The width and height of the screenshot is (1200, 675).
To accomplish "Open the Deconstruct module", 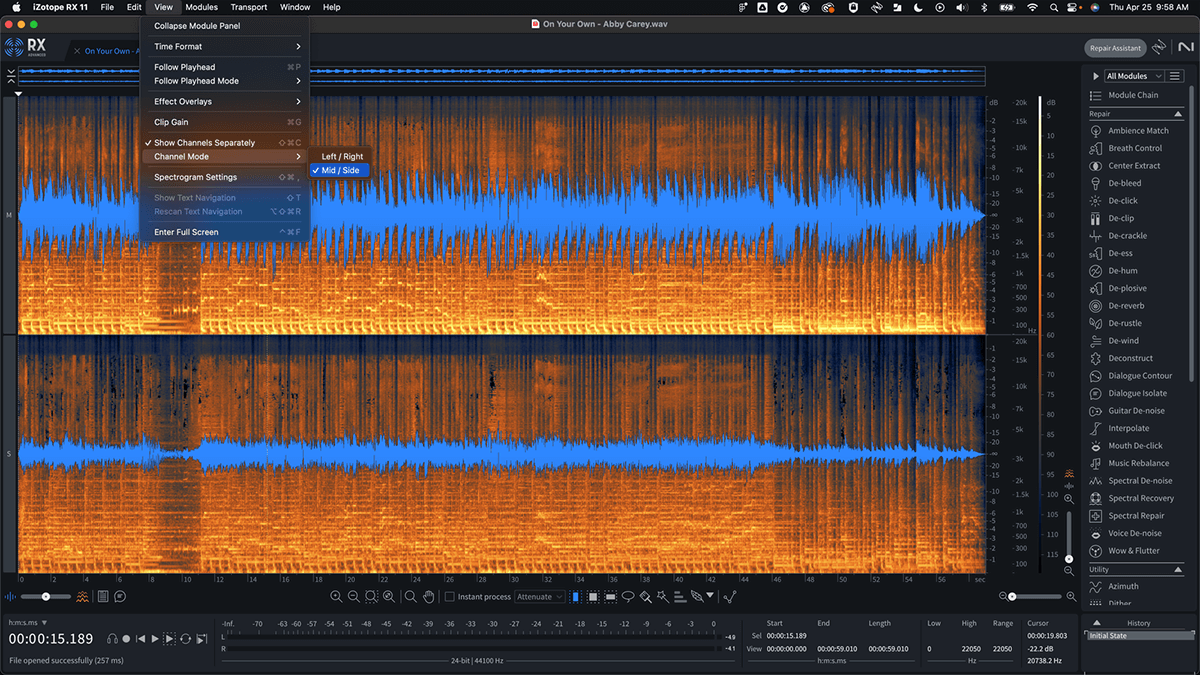I will pos(1129,358).
